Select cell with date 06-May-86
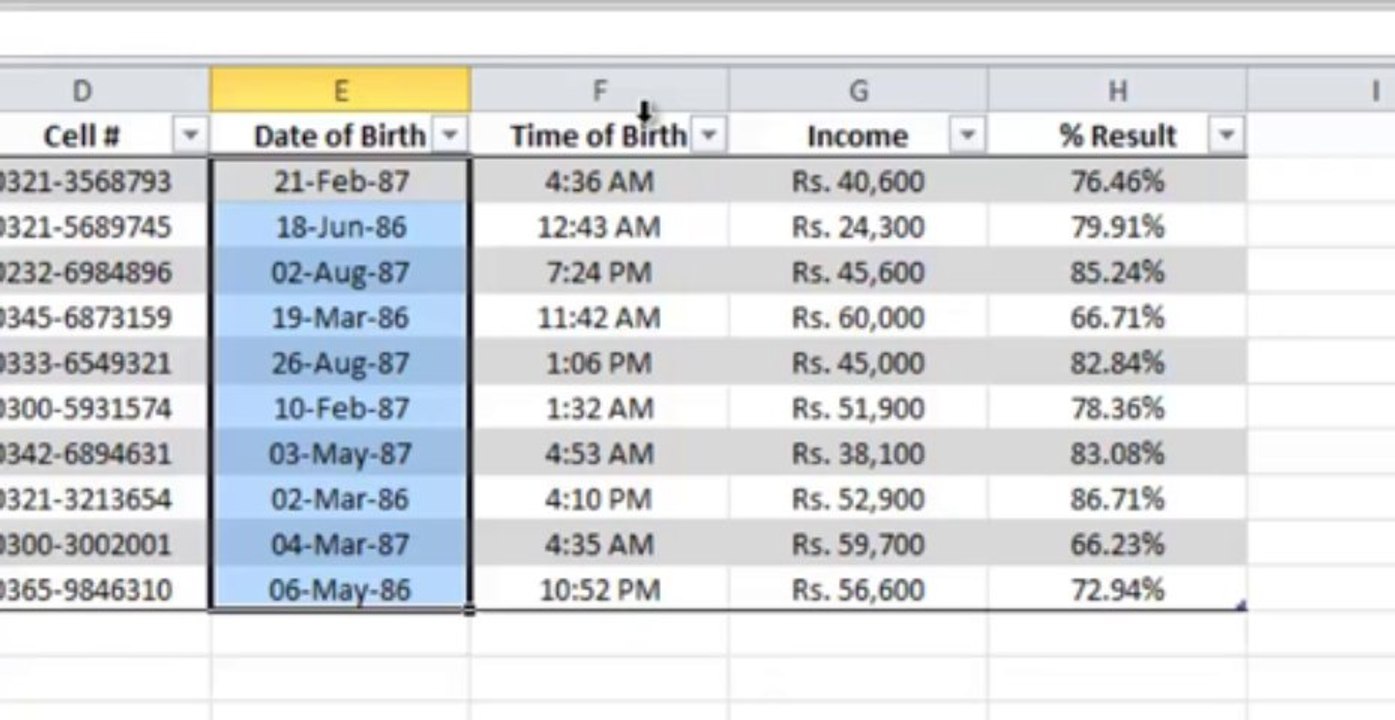Screen dimensions: 1395x720 coord(340,590)
